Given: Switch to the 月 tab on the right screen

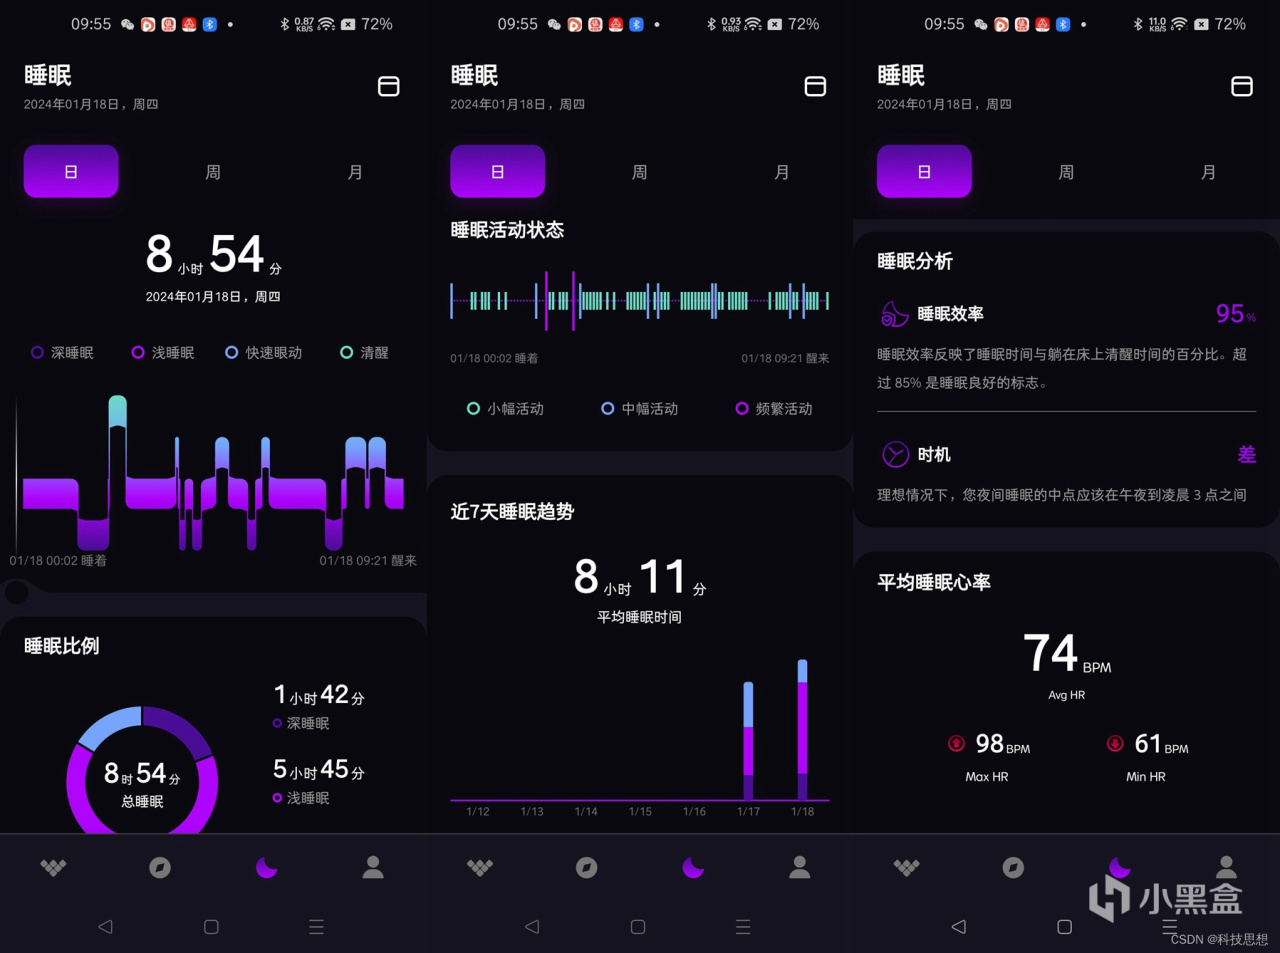Looking at the screenshot, I should (x=1208, y=172).
